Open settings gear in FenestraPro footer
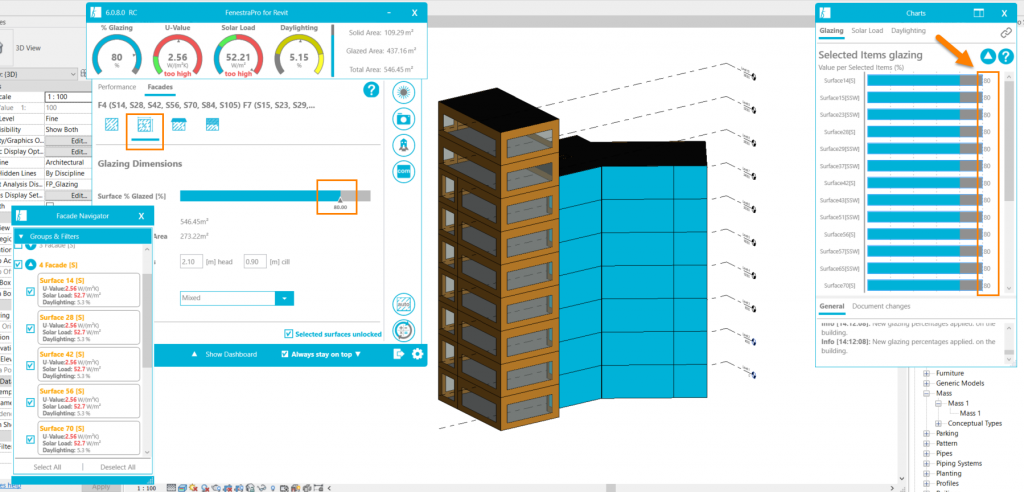The height and width of the screenshot is (492, 1024). coord(417,354)
